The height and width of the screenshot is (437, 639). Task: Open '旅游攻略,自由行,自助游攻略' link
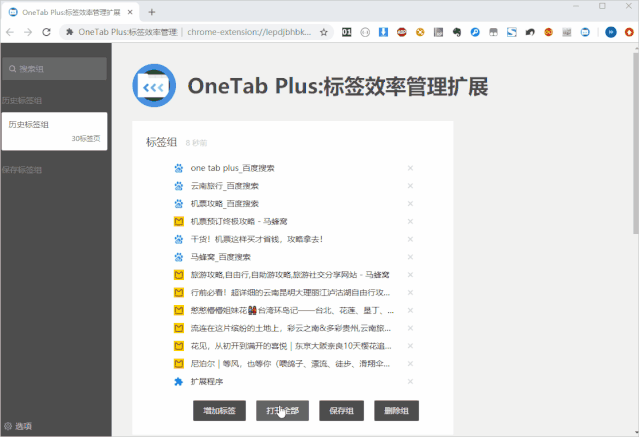coord(290,275)
